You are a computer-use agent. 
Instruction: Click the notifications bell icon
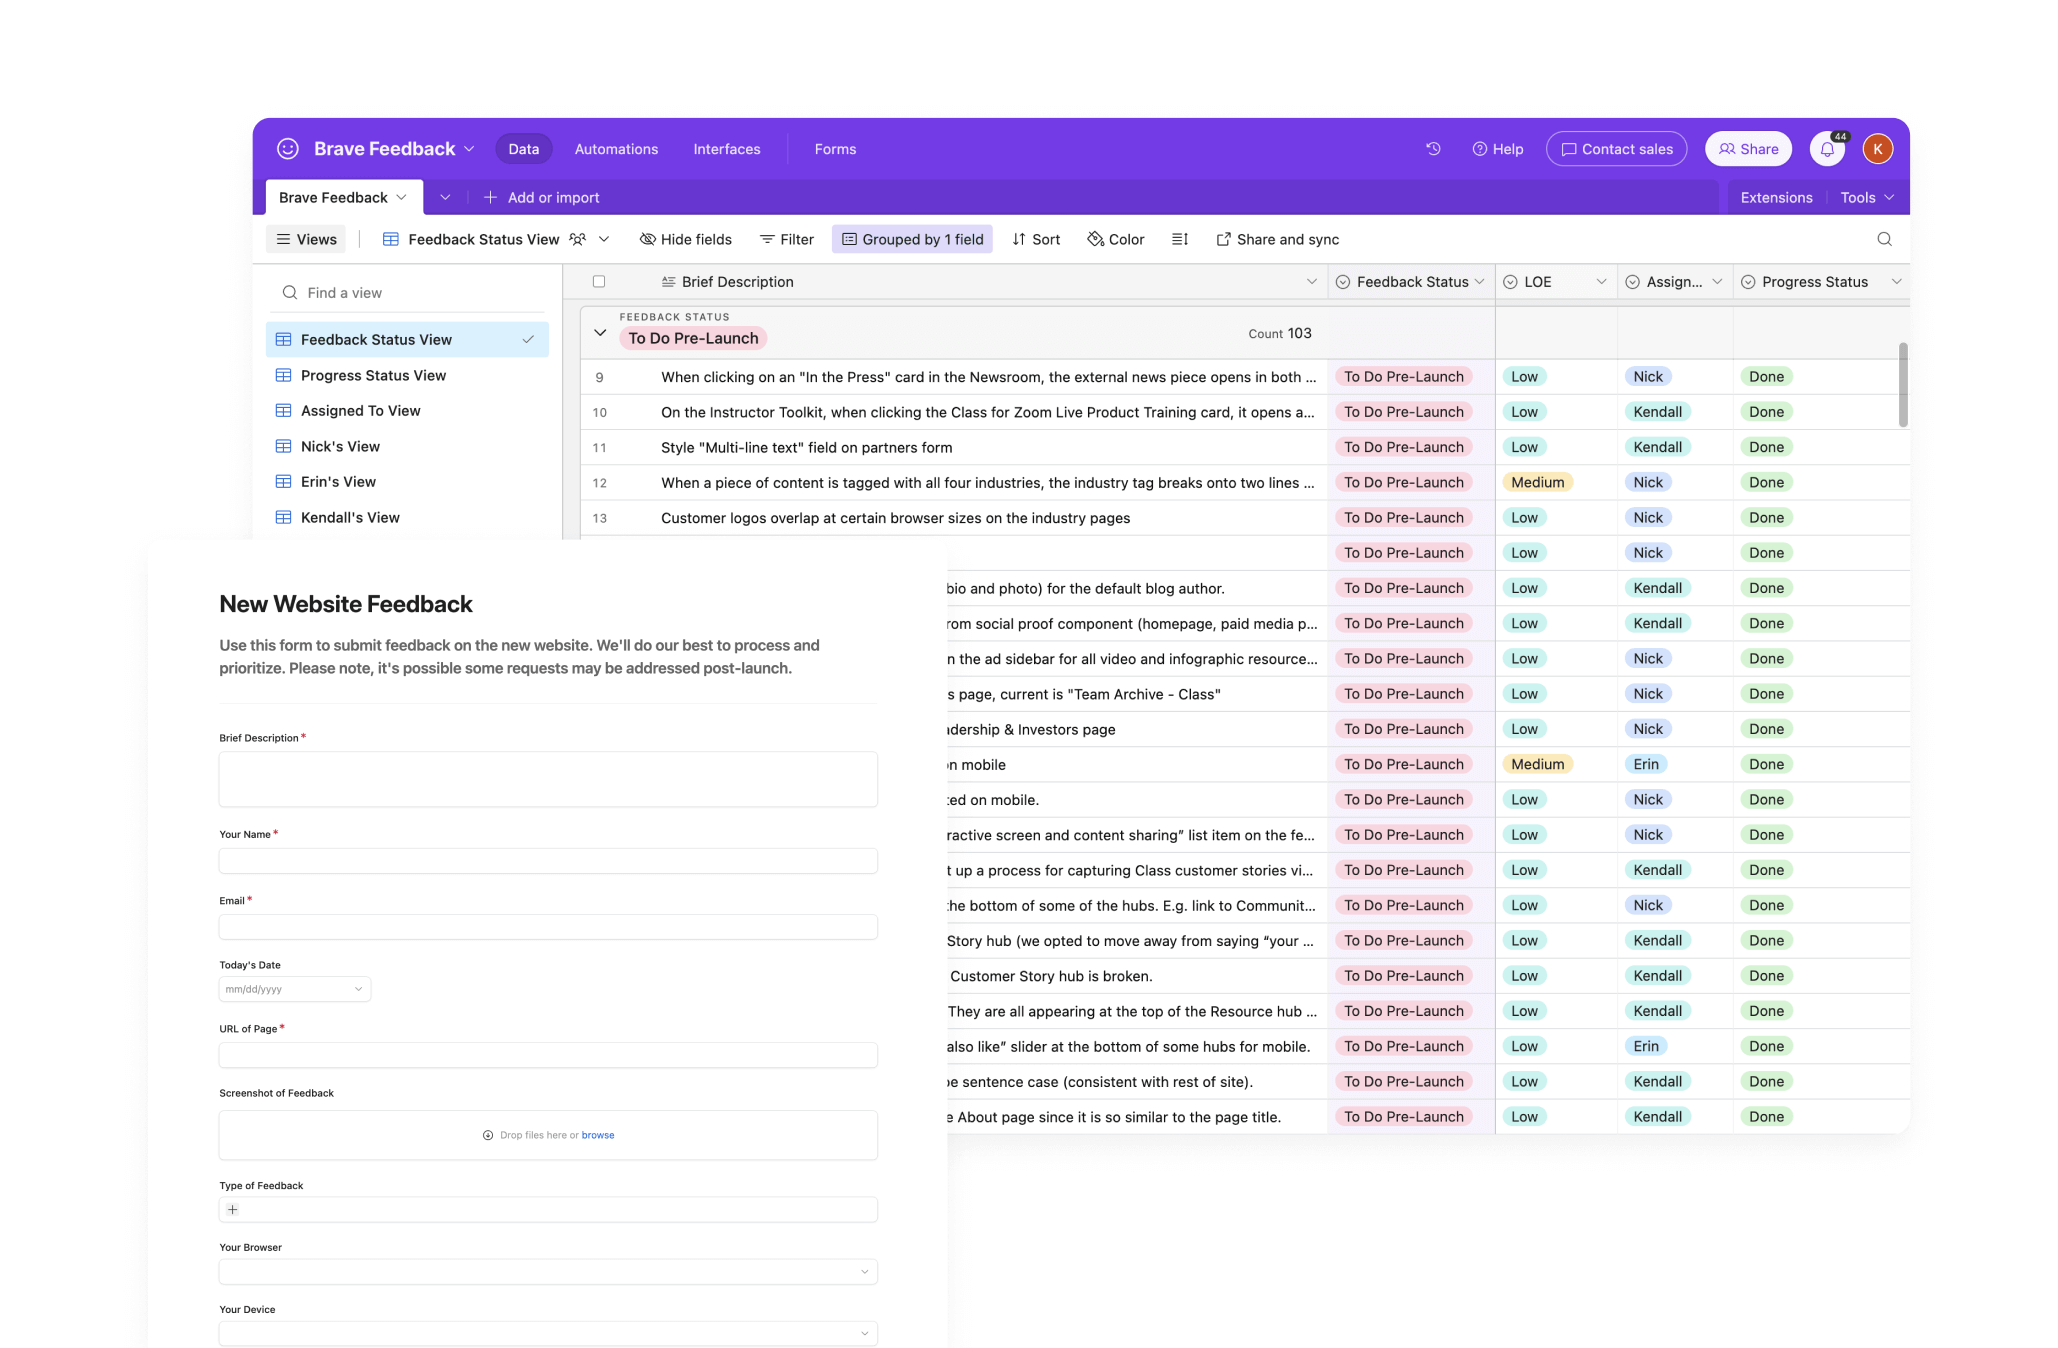tap(1827, 149)
